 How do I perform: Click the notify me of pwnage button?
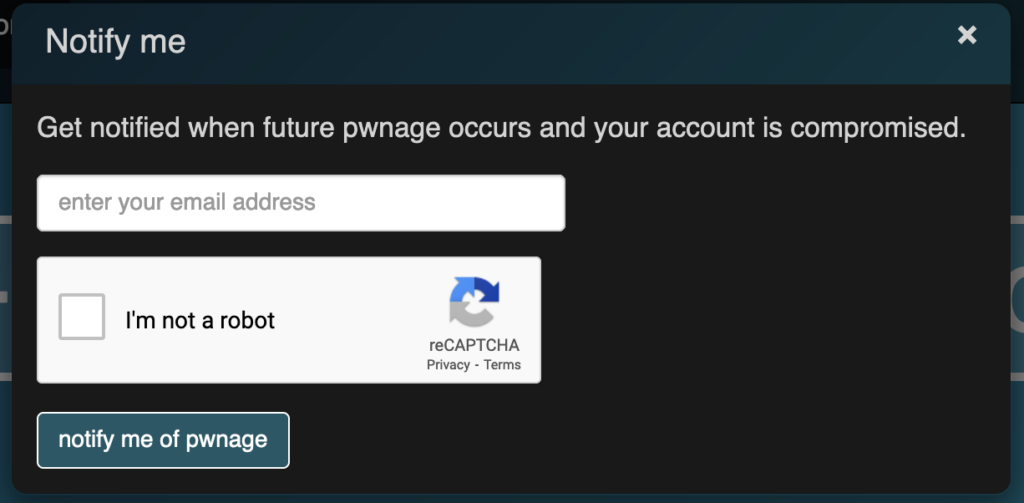163,440
